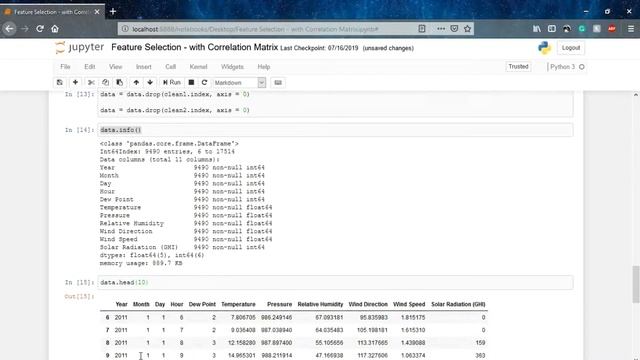Image resolution: width=640 pixels, height=360 pixels.
Task: Click the Relative Humidity column header
Action: [x=320, y=304]
